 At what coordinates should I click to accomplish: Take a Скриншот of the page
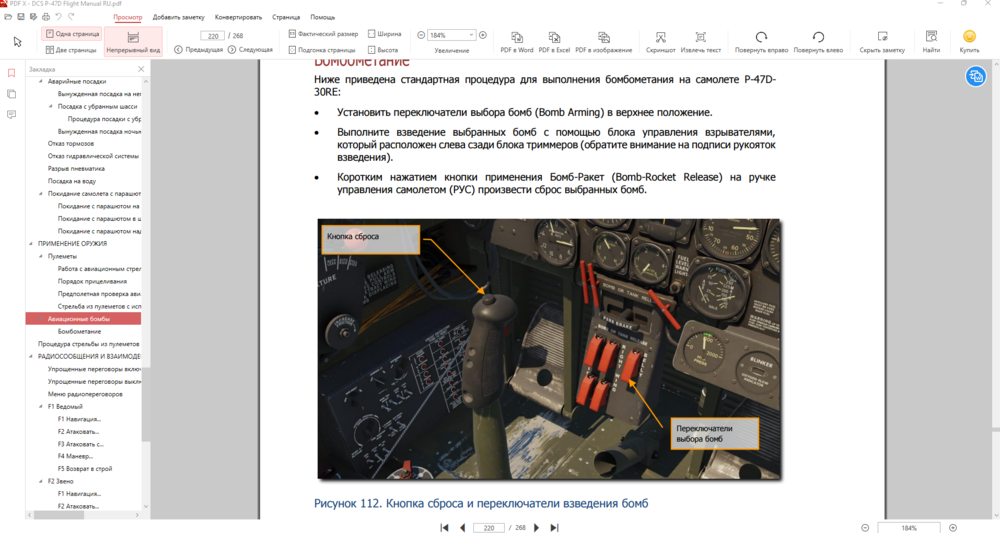click(660, 41)
